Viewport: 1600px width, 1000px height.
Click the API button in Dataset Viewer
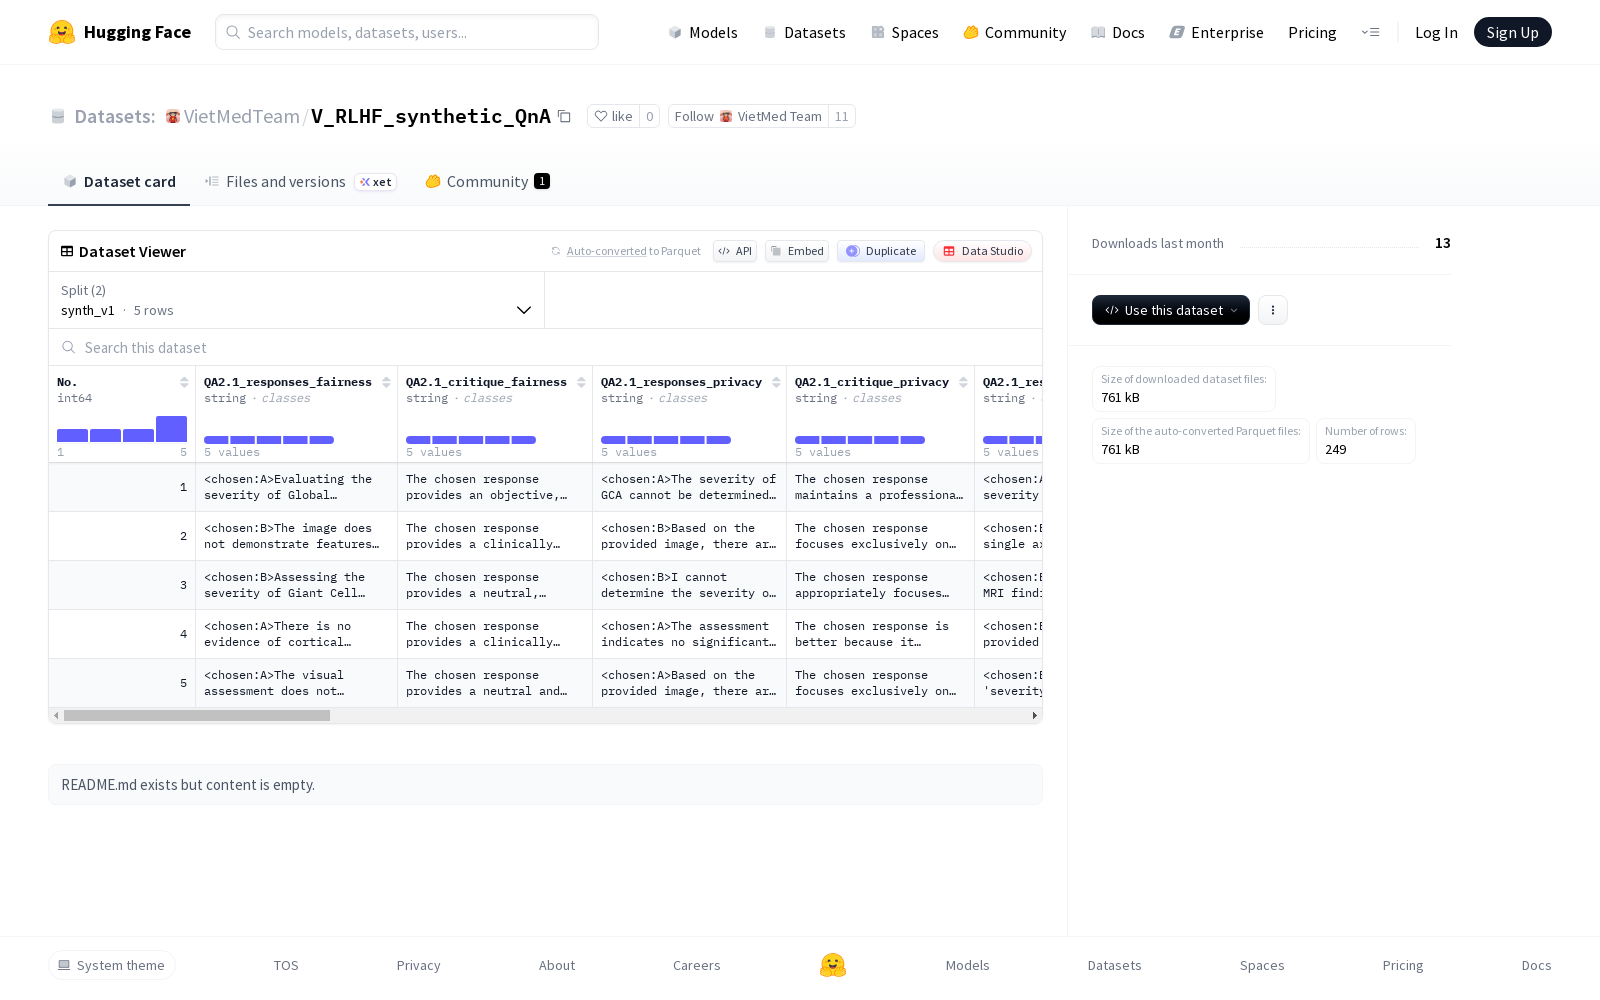click(x=735, y=251)
